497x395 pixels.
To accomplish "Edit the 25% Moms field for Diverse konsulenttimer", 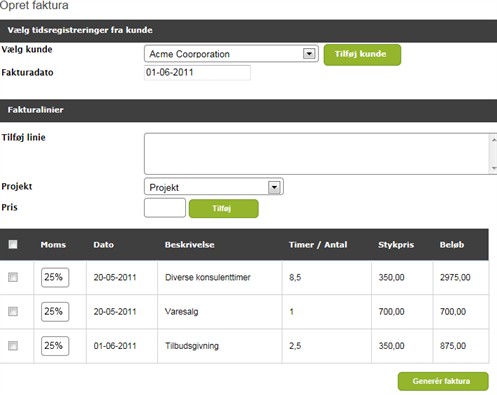I will pyautogui.click(x=55, y=277).
